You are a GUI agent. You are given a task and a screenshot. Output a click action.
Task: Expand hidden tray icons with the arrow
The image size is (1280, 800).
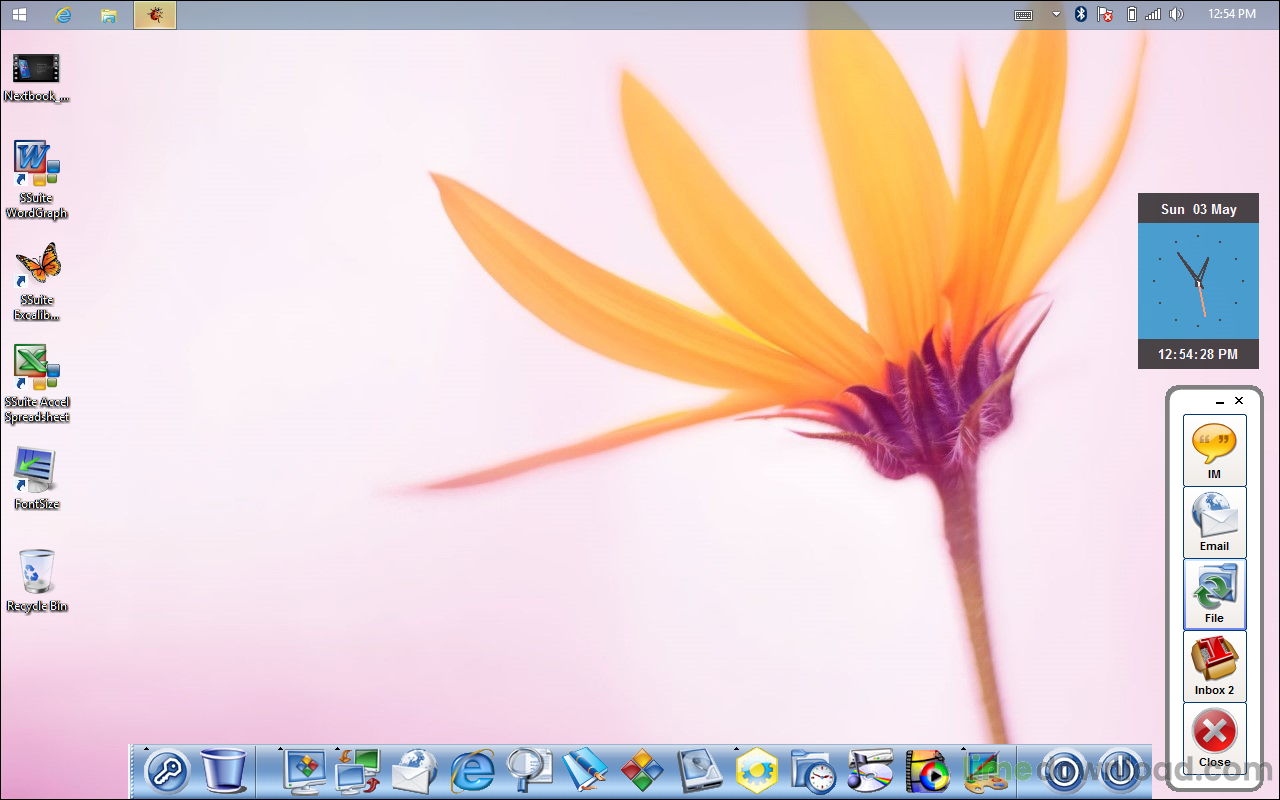tap(1056, 14)
